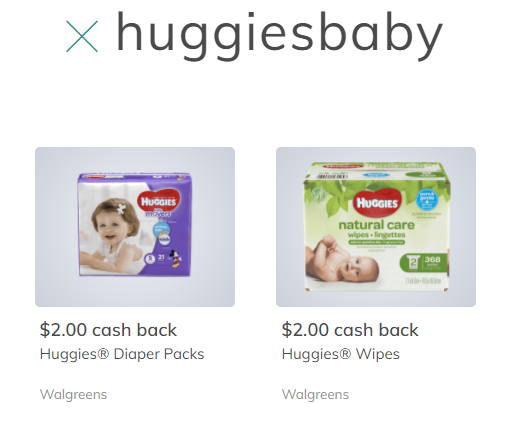Image resolution: width=513 pixels, height=430 pixels.
Task: Click the Huggies logo on the wipes box
Action: 377,202
